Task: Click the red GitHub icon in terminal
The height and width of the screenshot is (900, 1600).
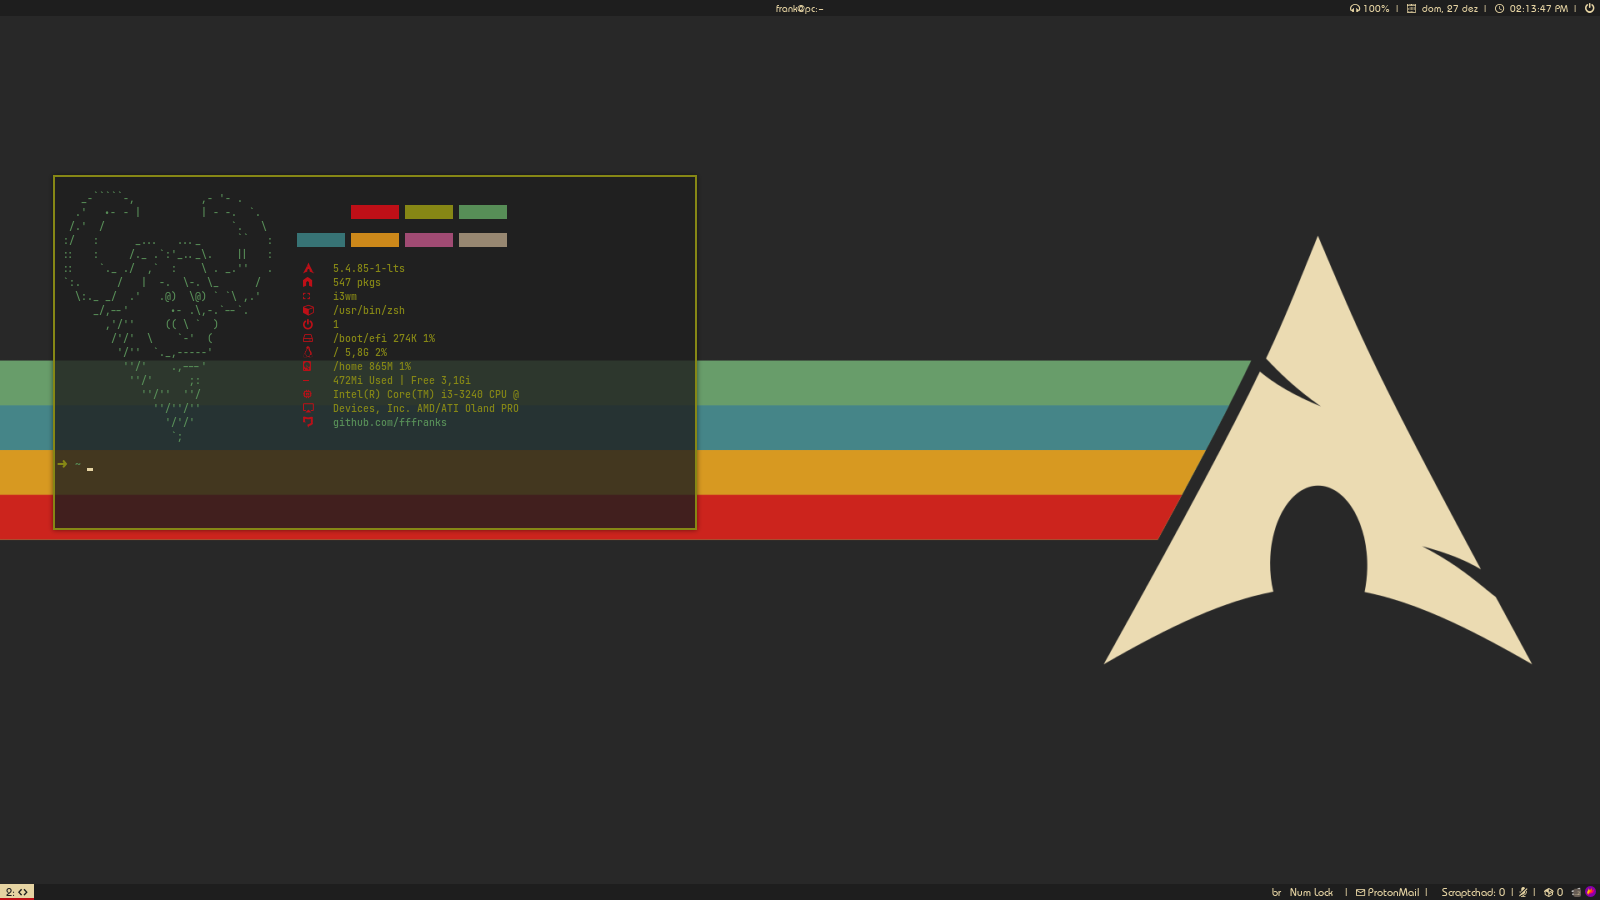Action: (308, 422)
